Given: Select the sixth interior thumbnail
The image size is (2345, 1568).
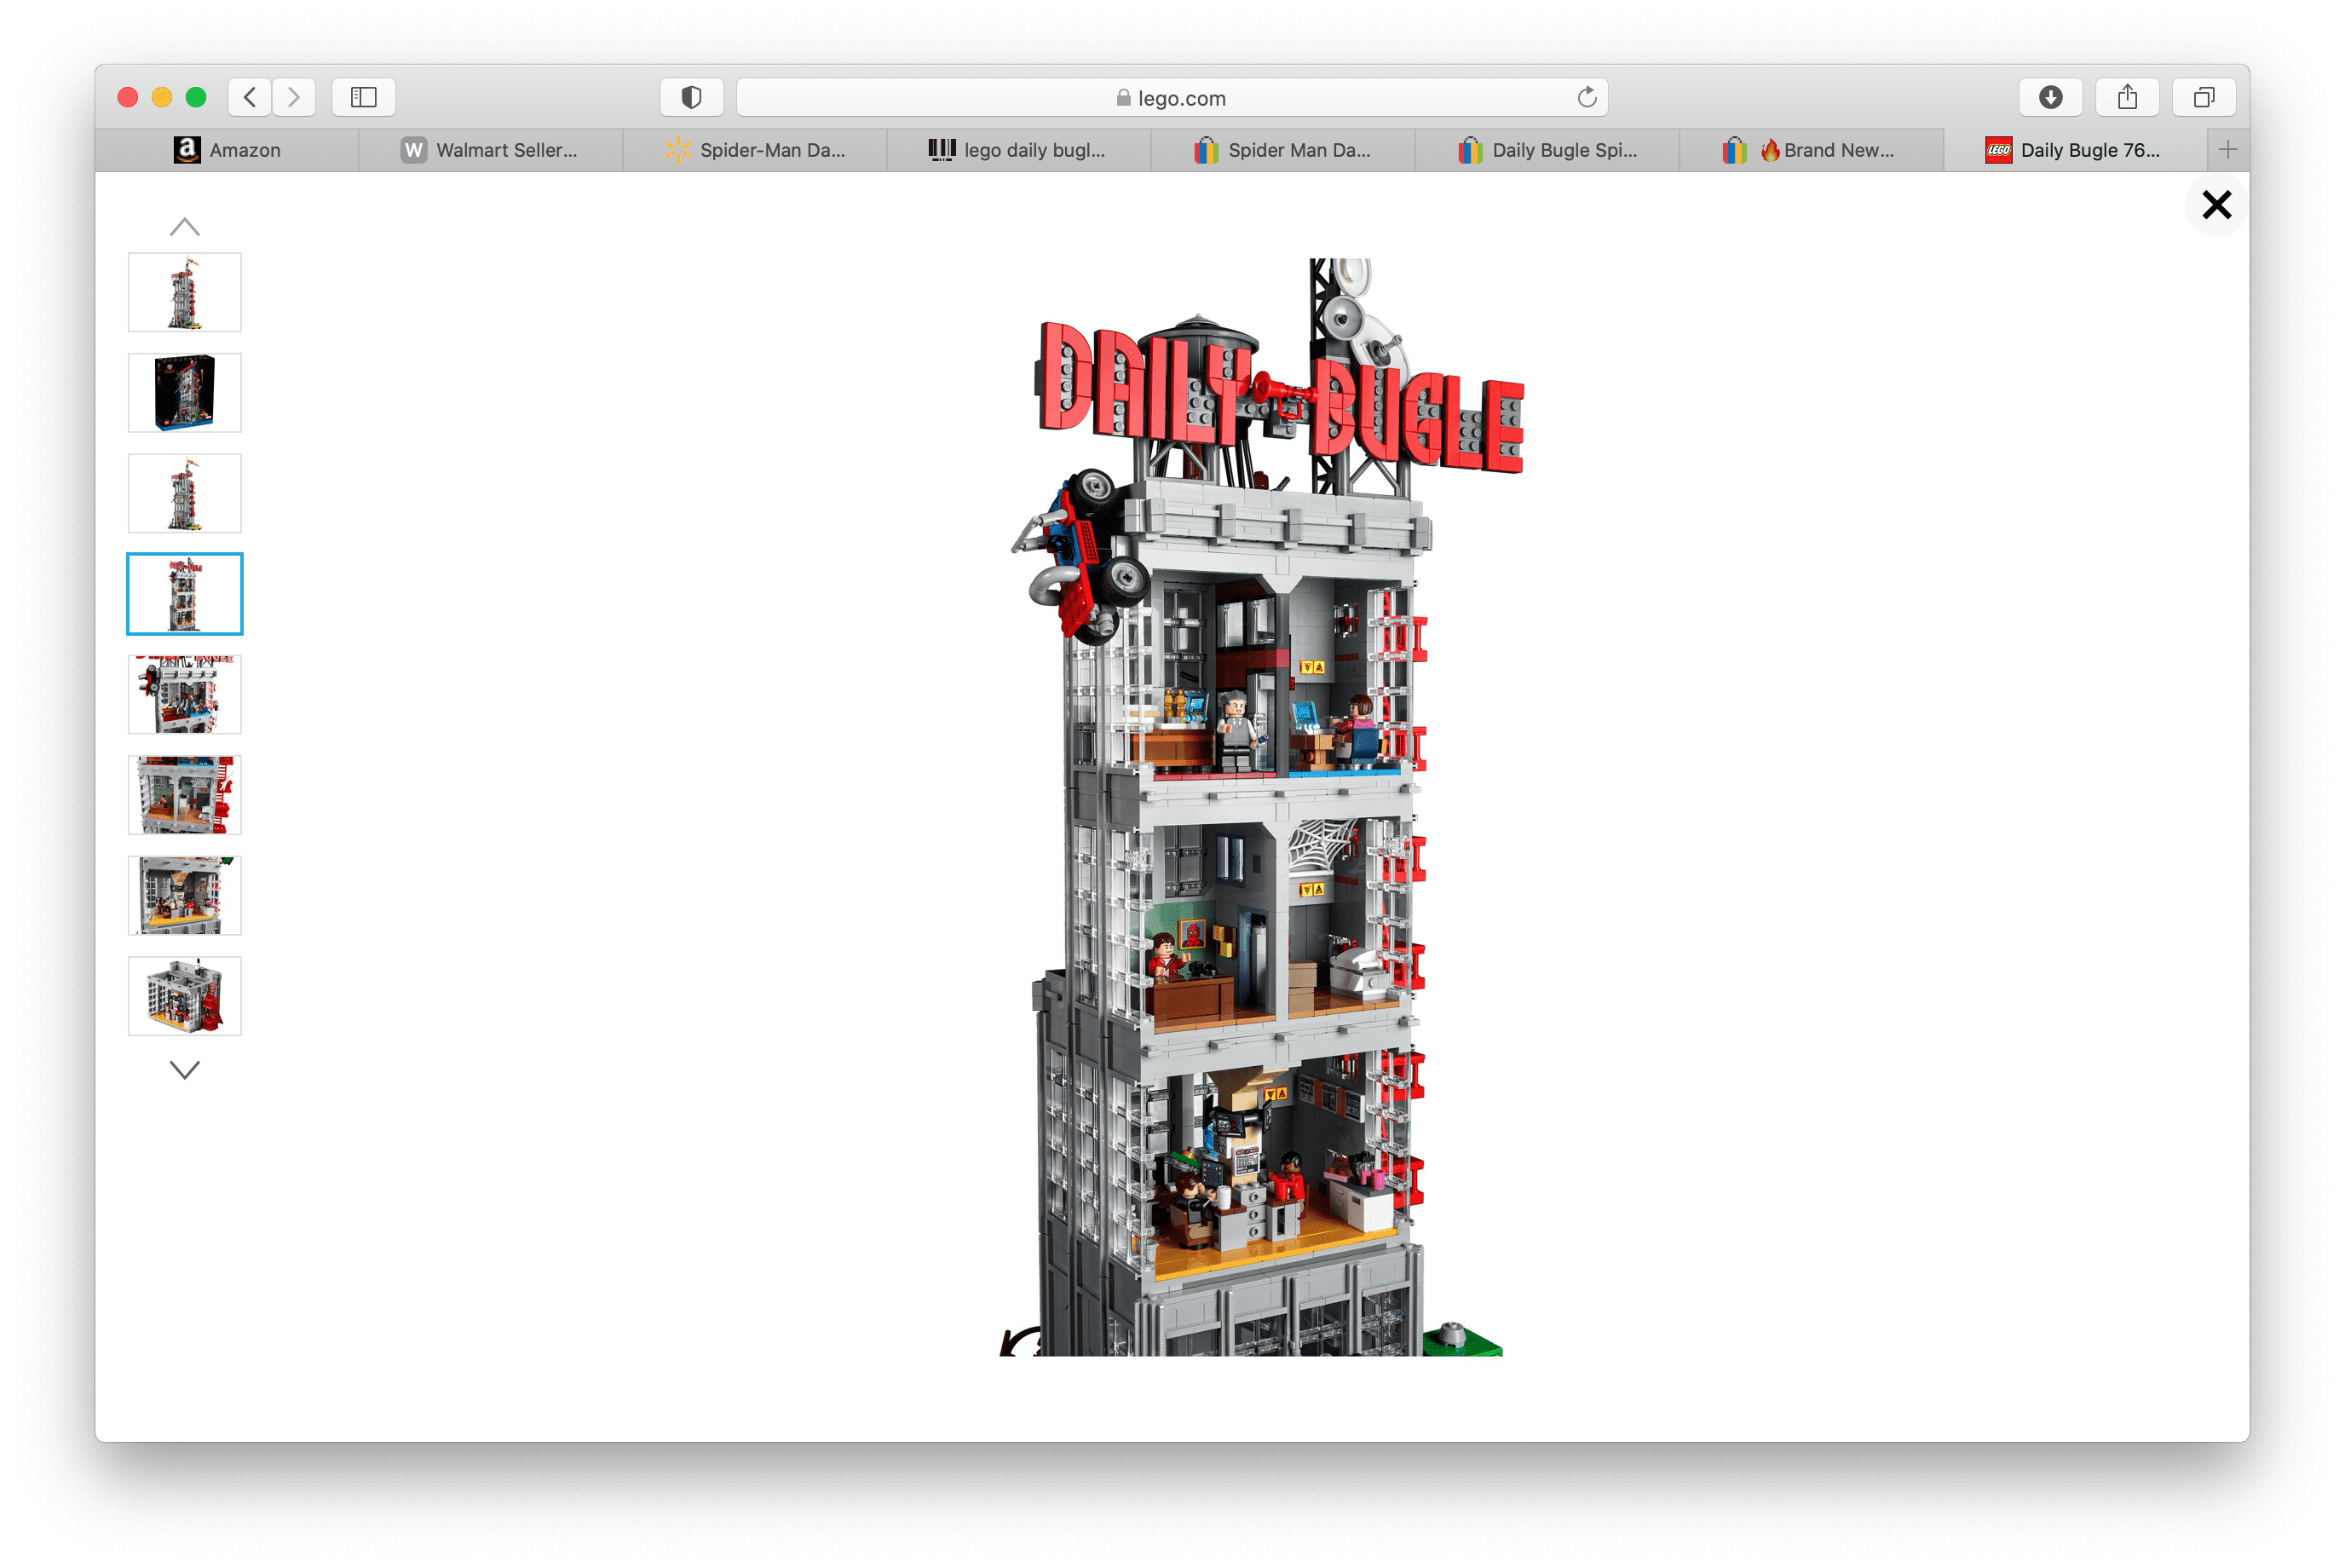Looking at the screenshot, I should coord(185,794).
